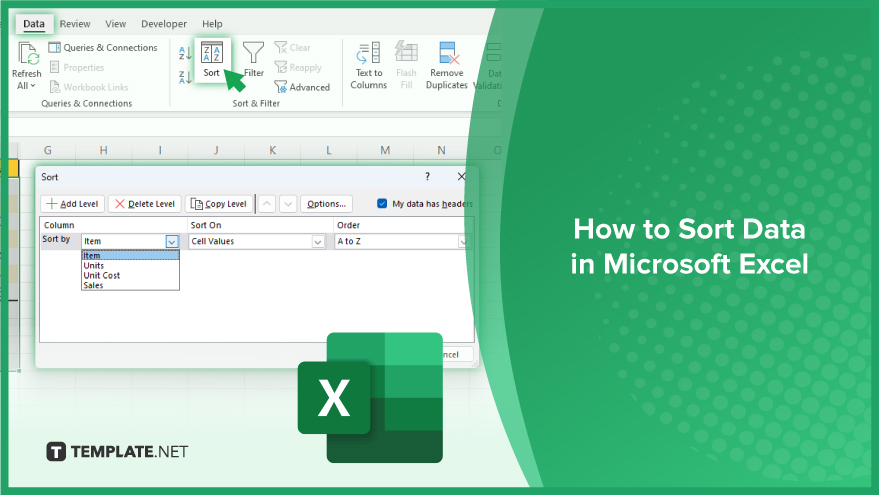The width and height of the screenshot is (879, 495).
Task: Select column M header
Action: coord(385,150)
